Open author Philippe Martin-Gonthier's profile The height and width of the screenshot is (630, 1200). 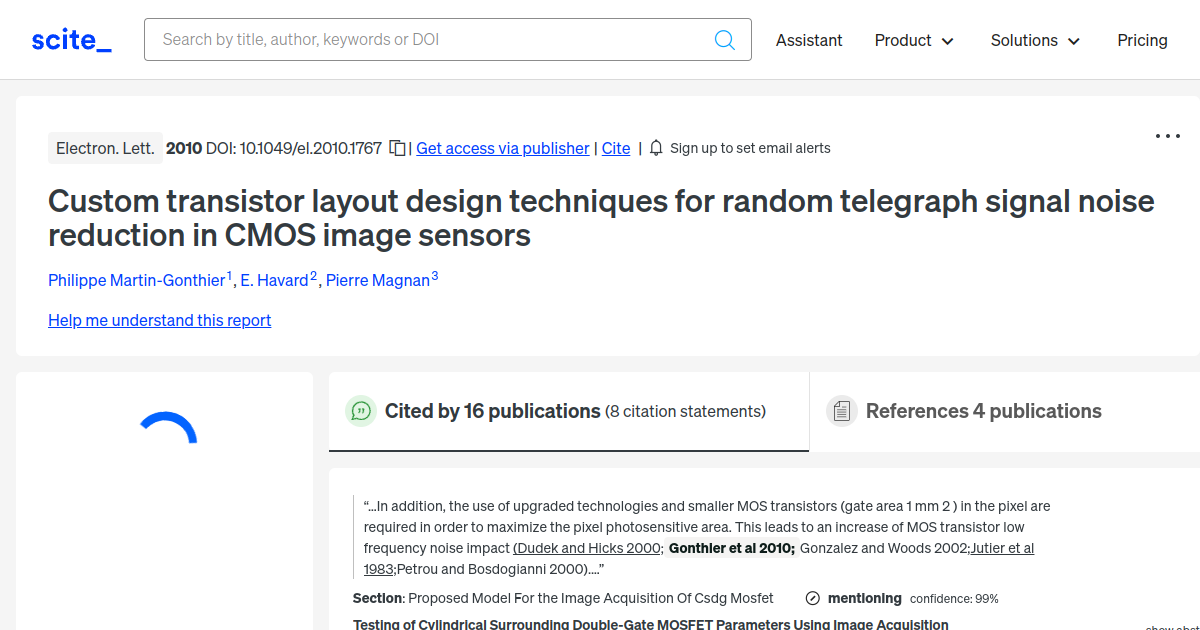pyautogui.click(x=136, y=280)
